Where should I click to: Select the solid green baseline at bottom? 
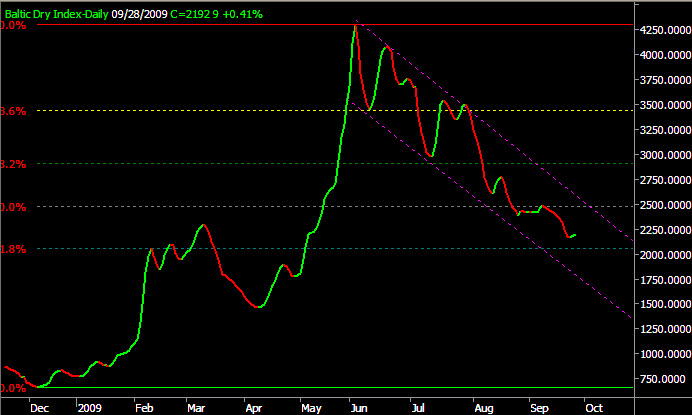[x=335, y=388]
